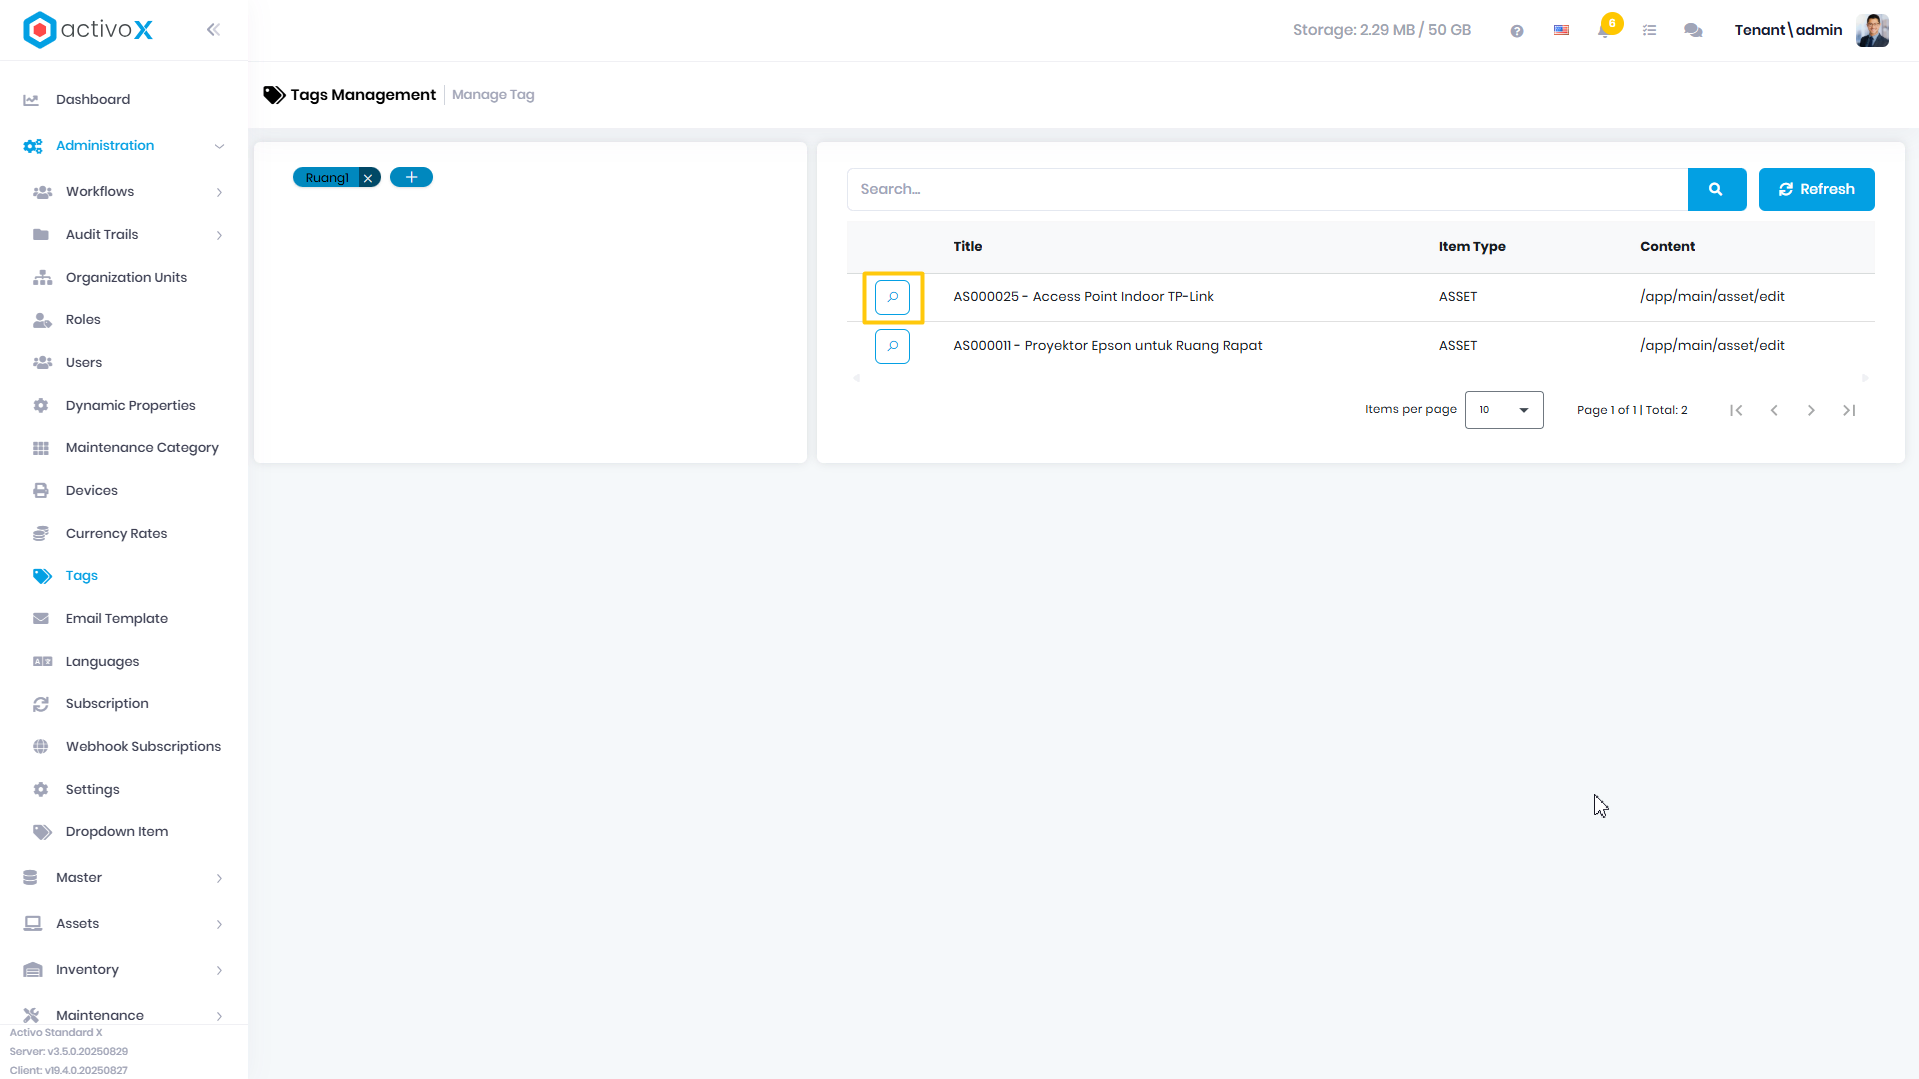Click the Refresh button
The height and width of the screenshot is (1079, 1919).
(x=1816, y=189)
